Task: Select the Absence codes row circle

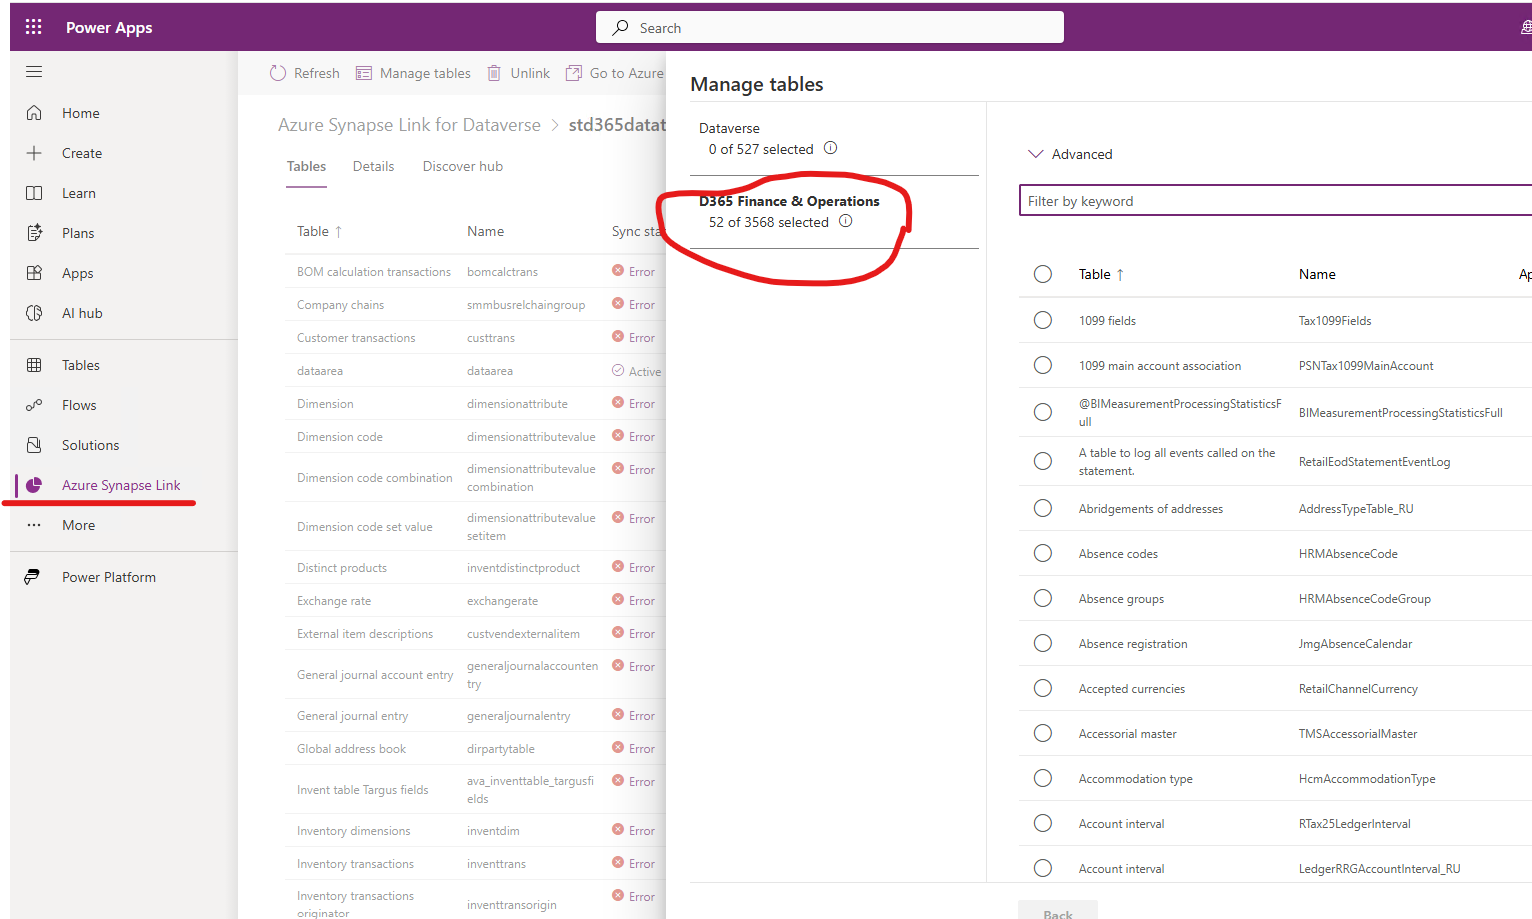Action: [x=1043, y=553]
